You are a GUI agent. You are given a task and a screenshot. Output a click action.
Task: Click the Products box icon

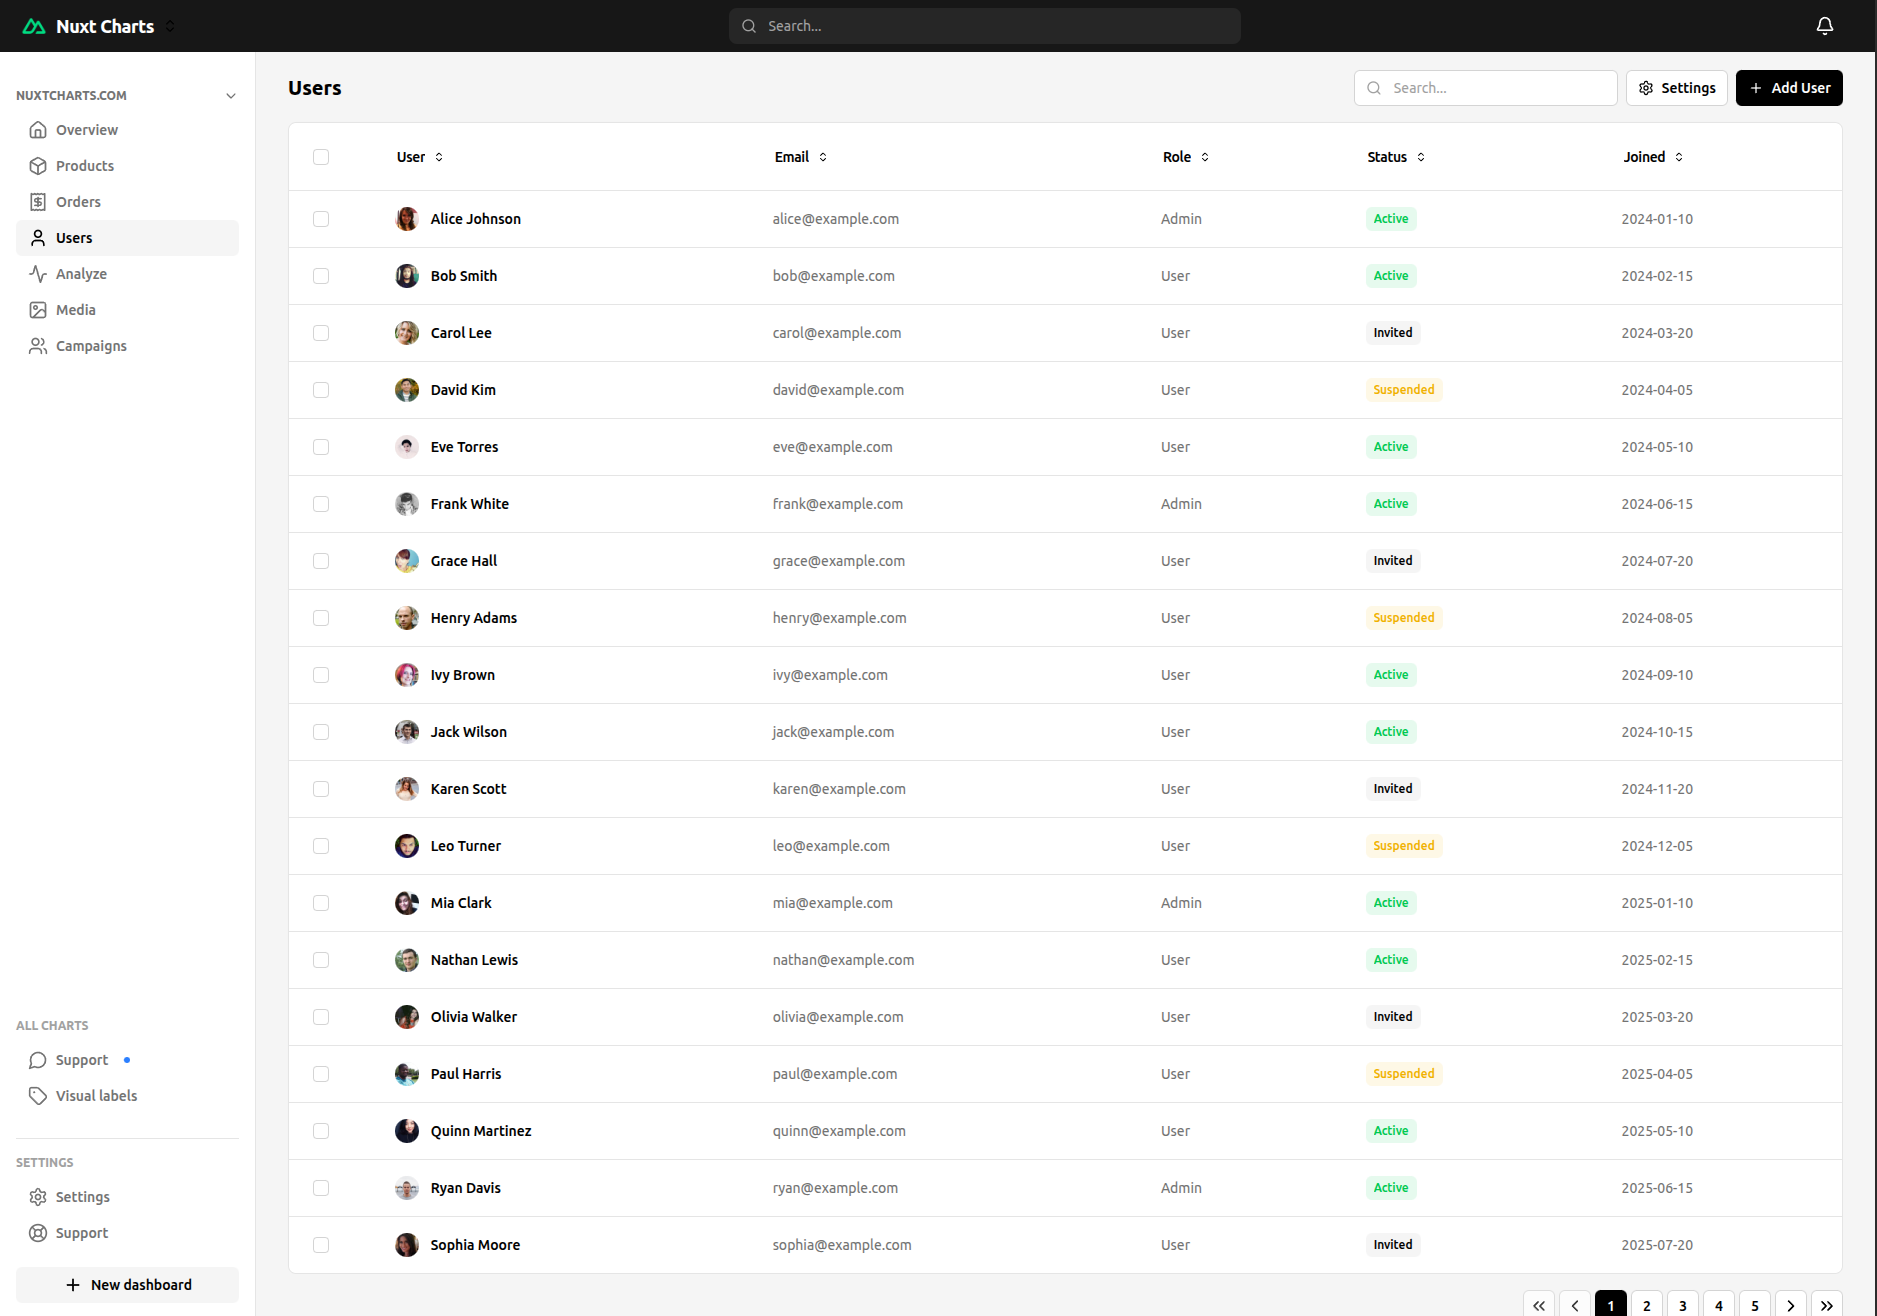point(38,166)
